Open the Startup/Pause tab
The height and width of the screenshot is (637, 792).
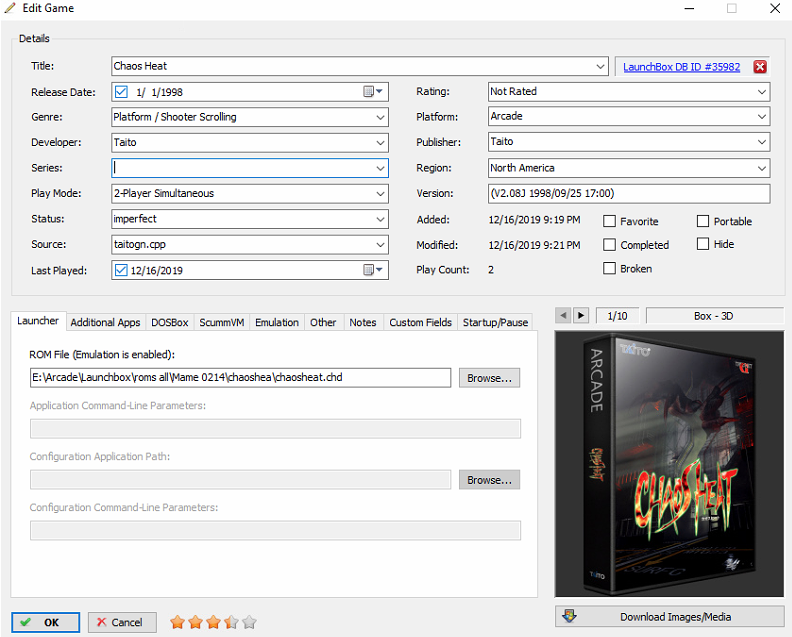coord(495,322)
